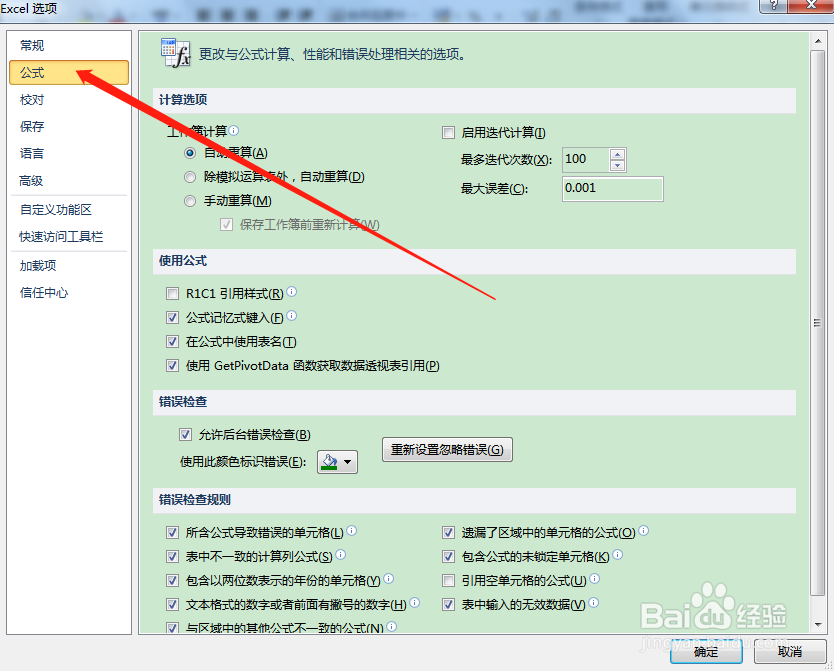Select the 手动重算 radio option
The width and height of the screenshot is (834, 671).
coord(190,200)
